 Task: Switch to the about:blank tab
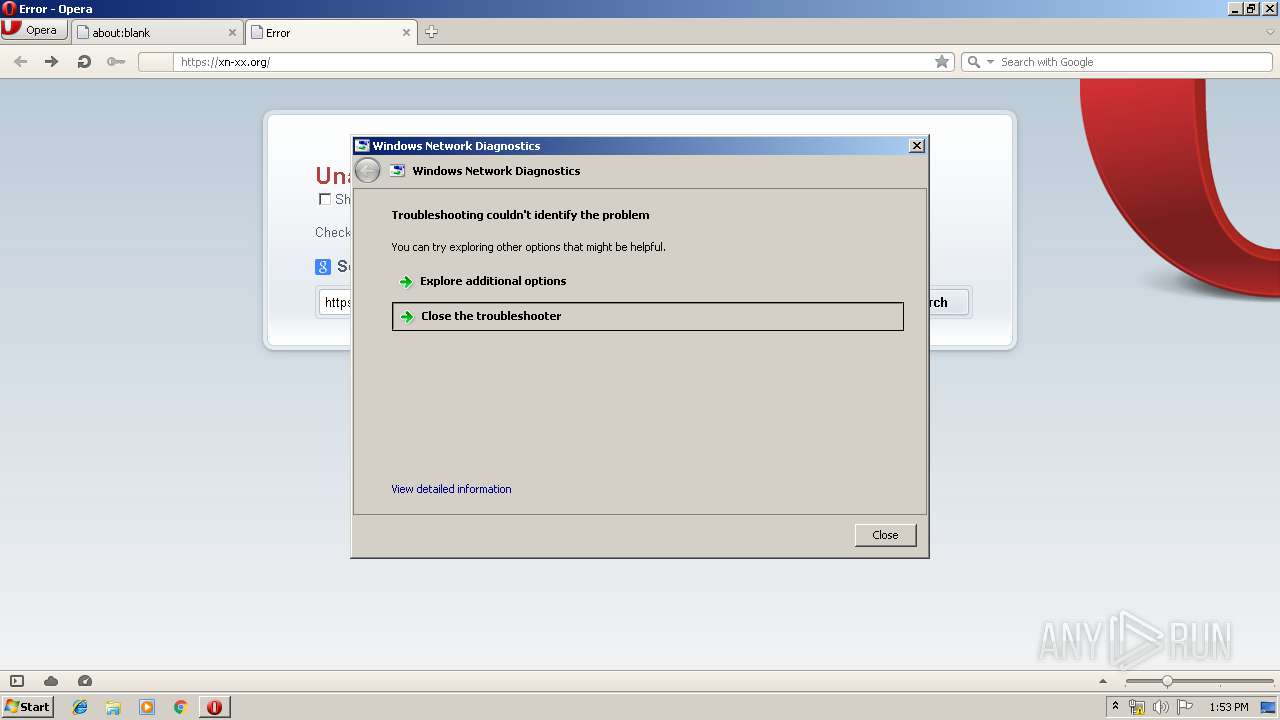point(156,32)
